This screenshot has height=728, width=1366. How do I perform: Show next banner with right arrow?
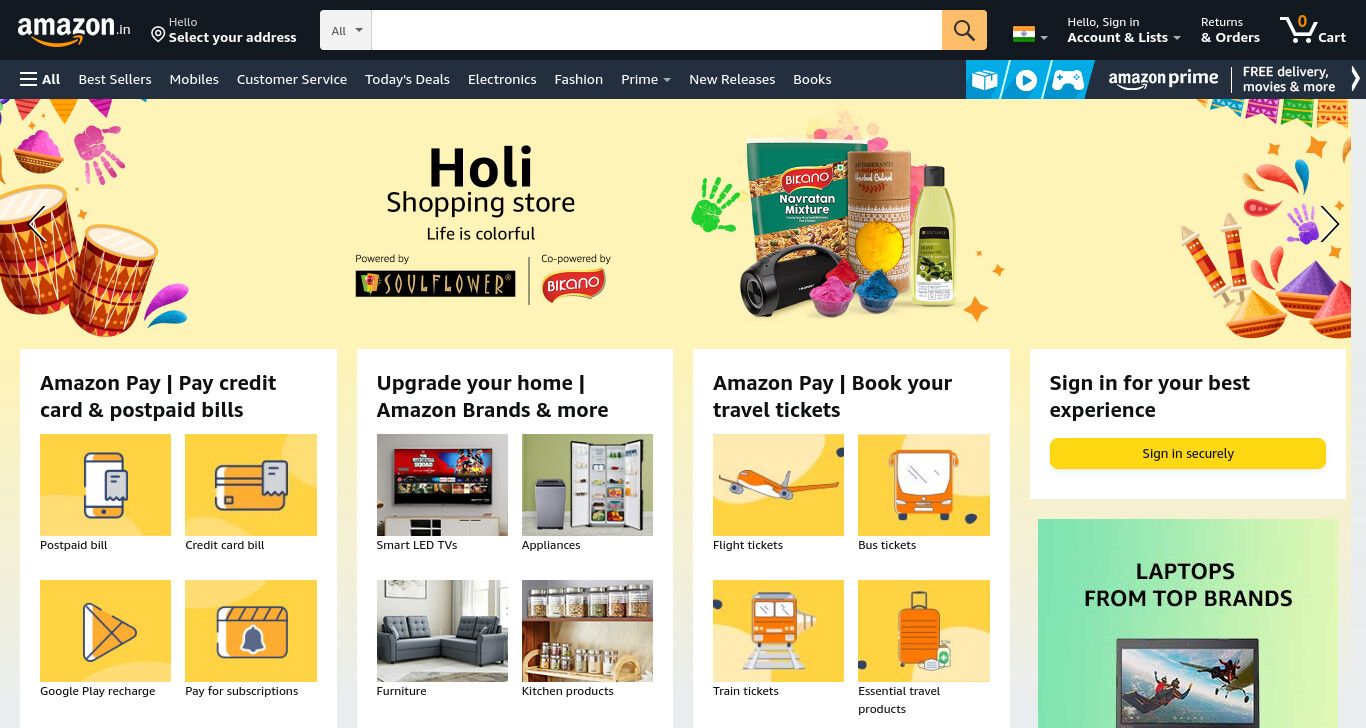[x=1329, y=224]
